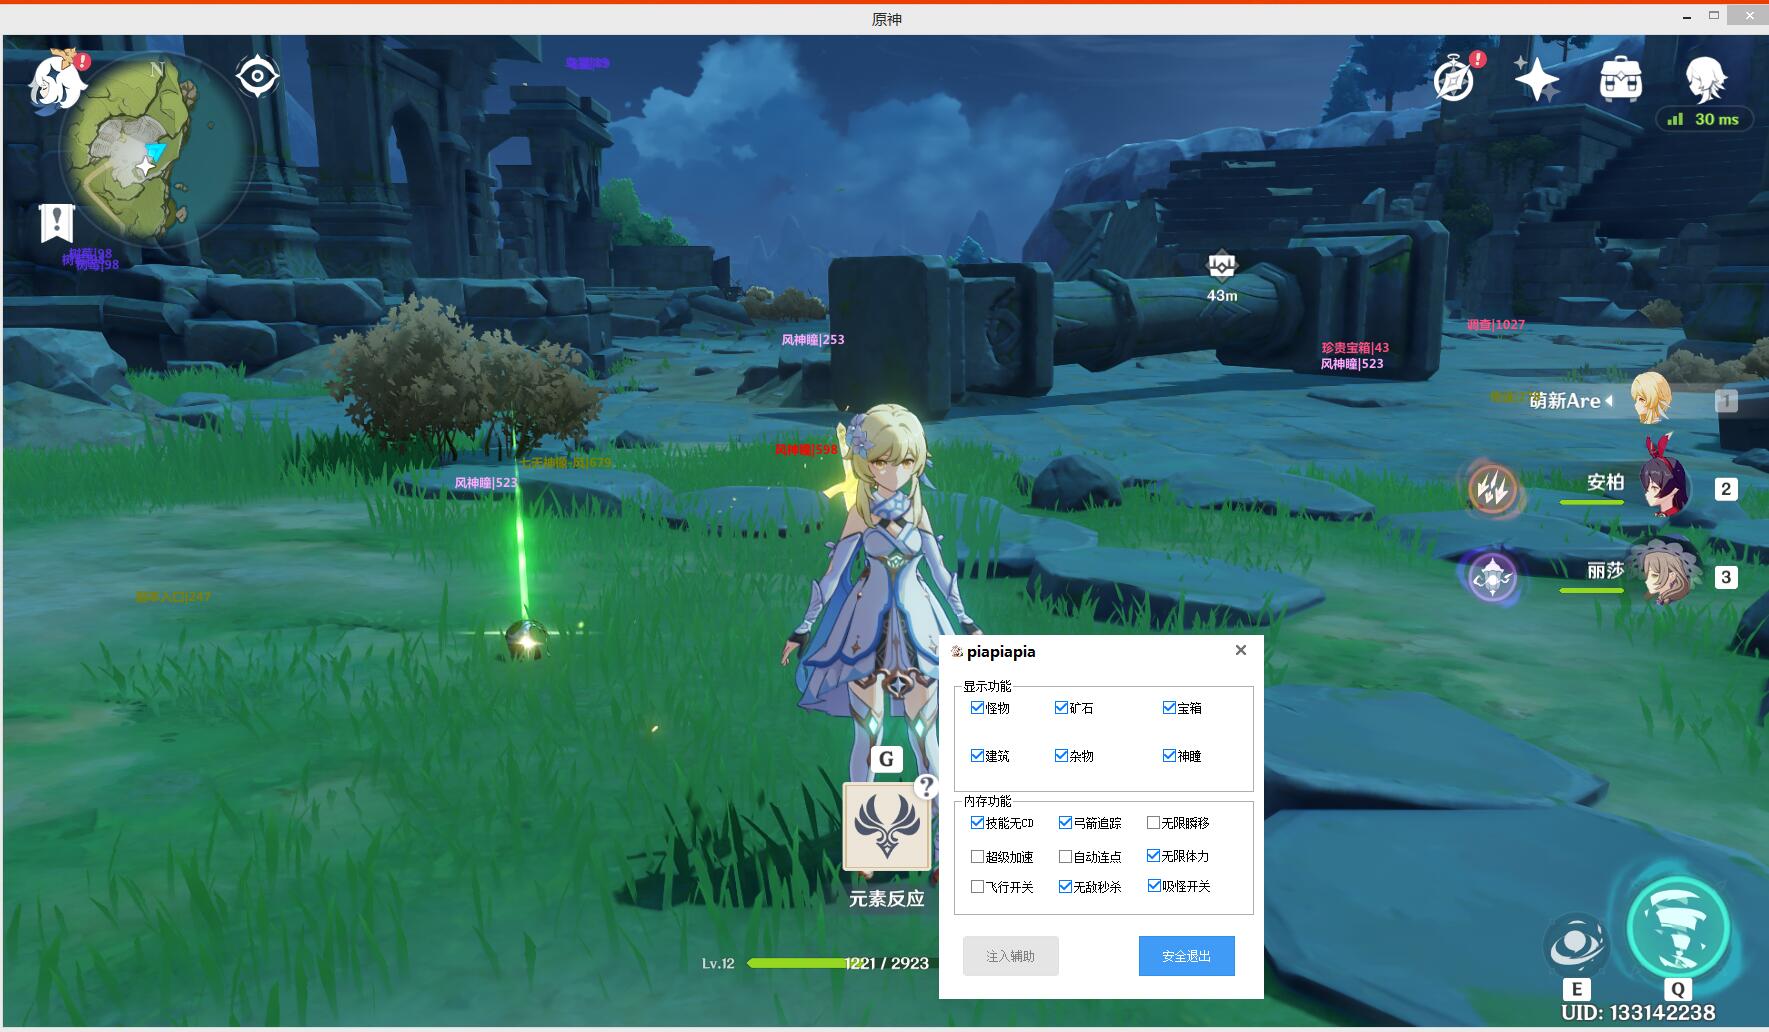Click the 1221 / 2923 health value

(x=886, y=963)
